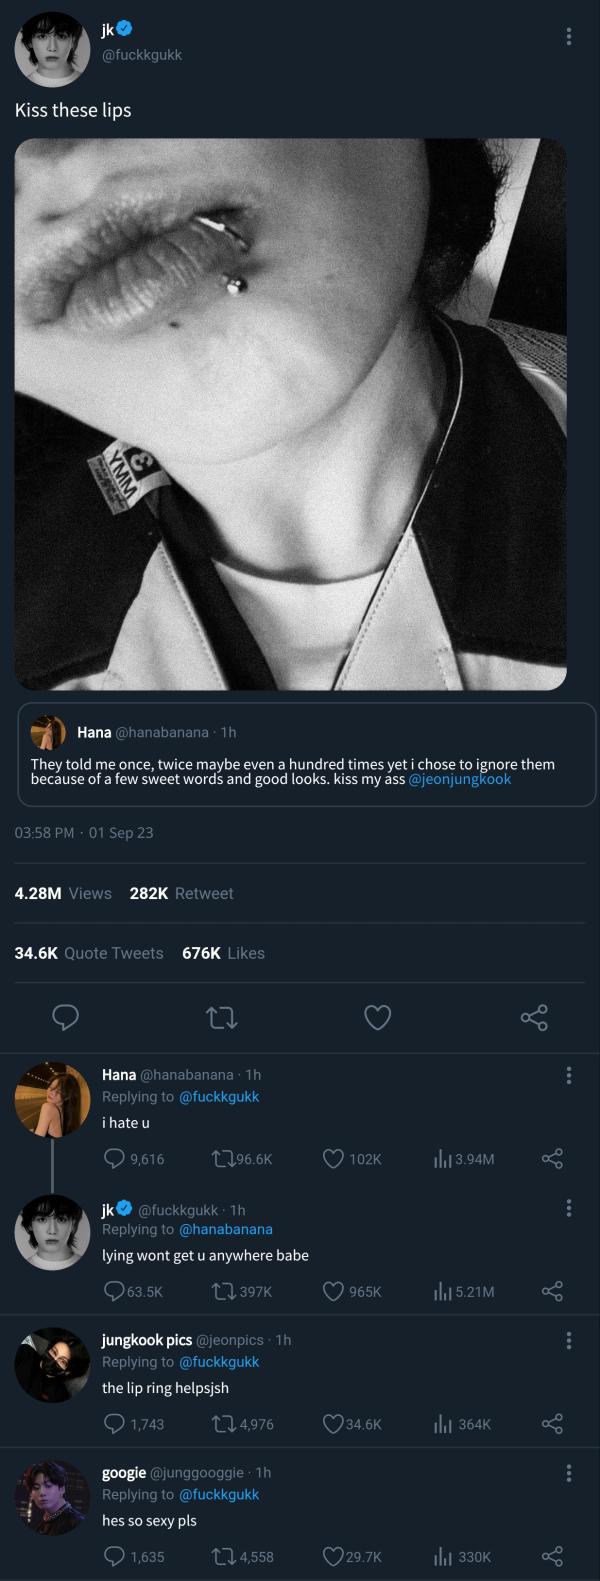
Task: Share the main tweet
Action: (x=534, y=1018)
